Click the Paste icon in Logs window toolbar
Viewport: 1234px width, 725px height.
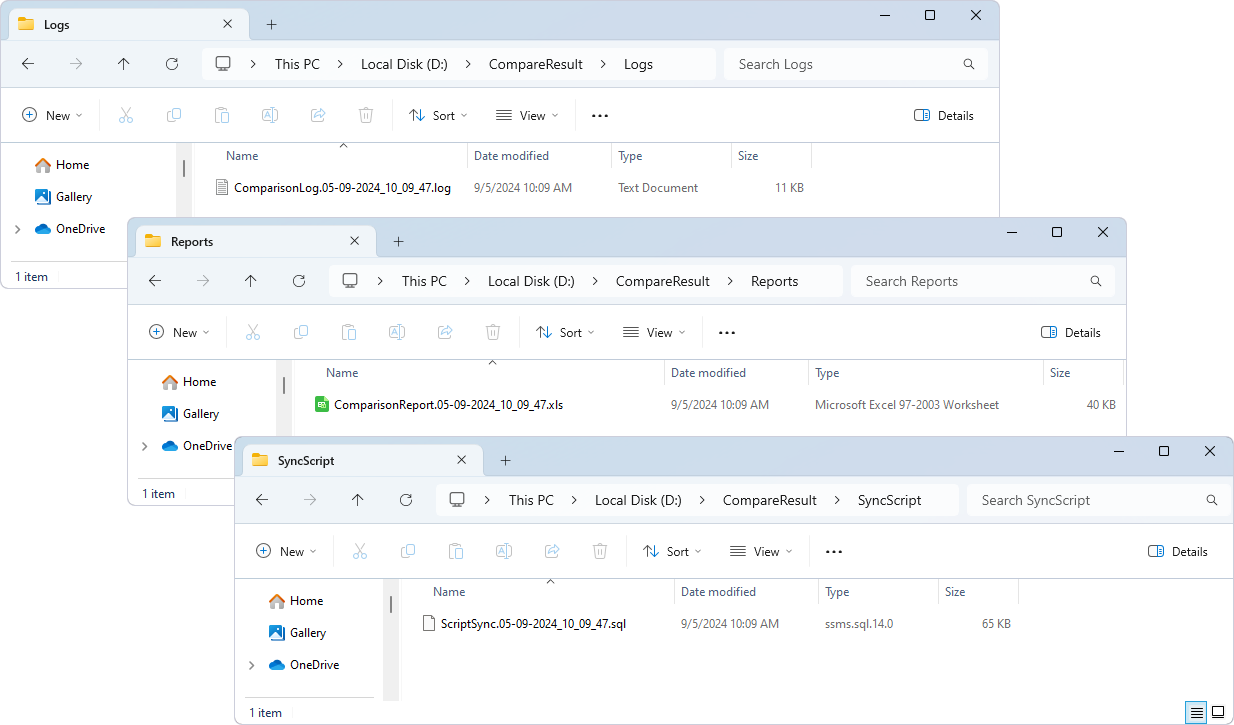click(222, 115)
